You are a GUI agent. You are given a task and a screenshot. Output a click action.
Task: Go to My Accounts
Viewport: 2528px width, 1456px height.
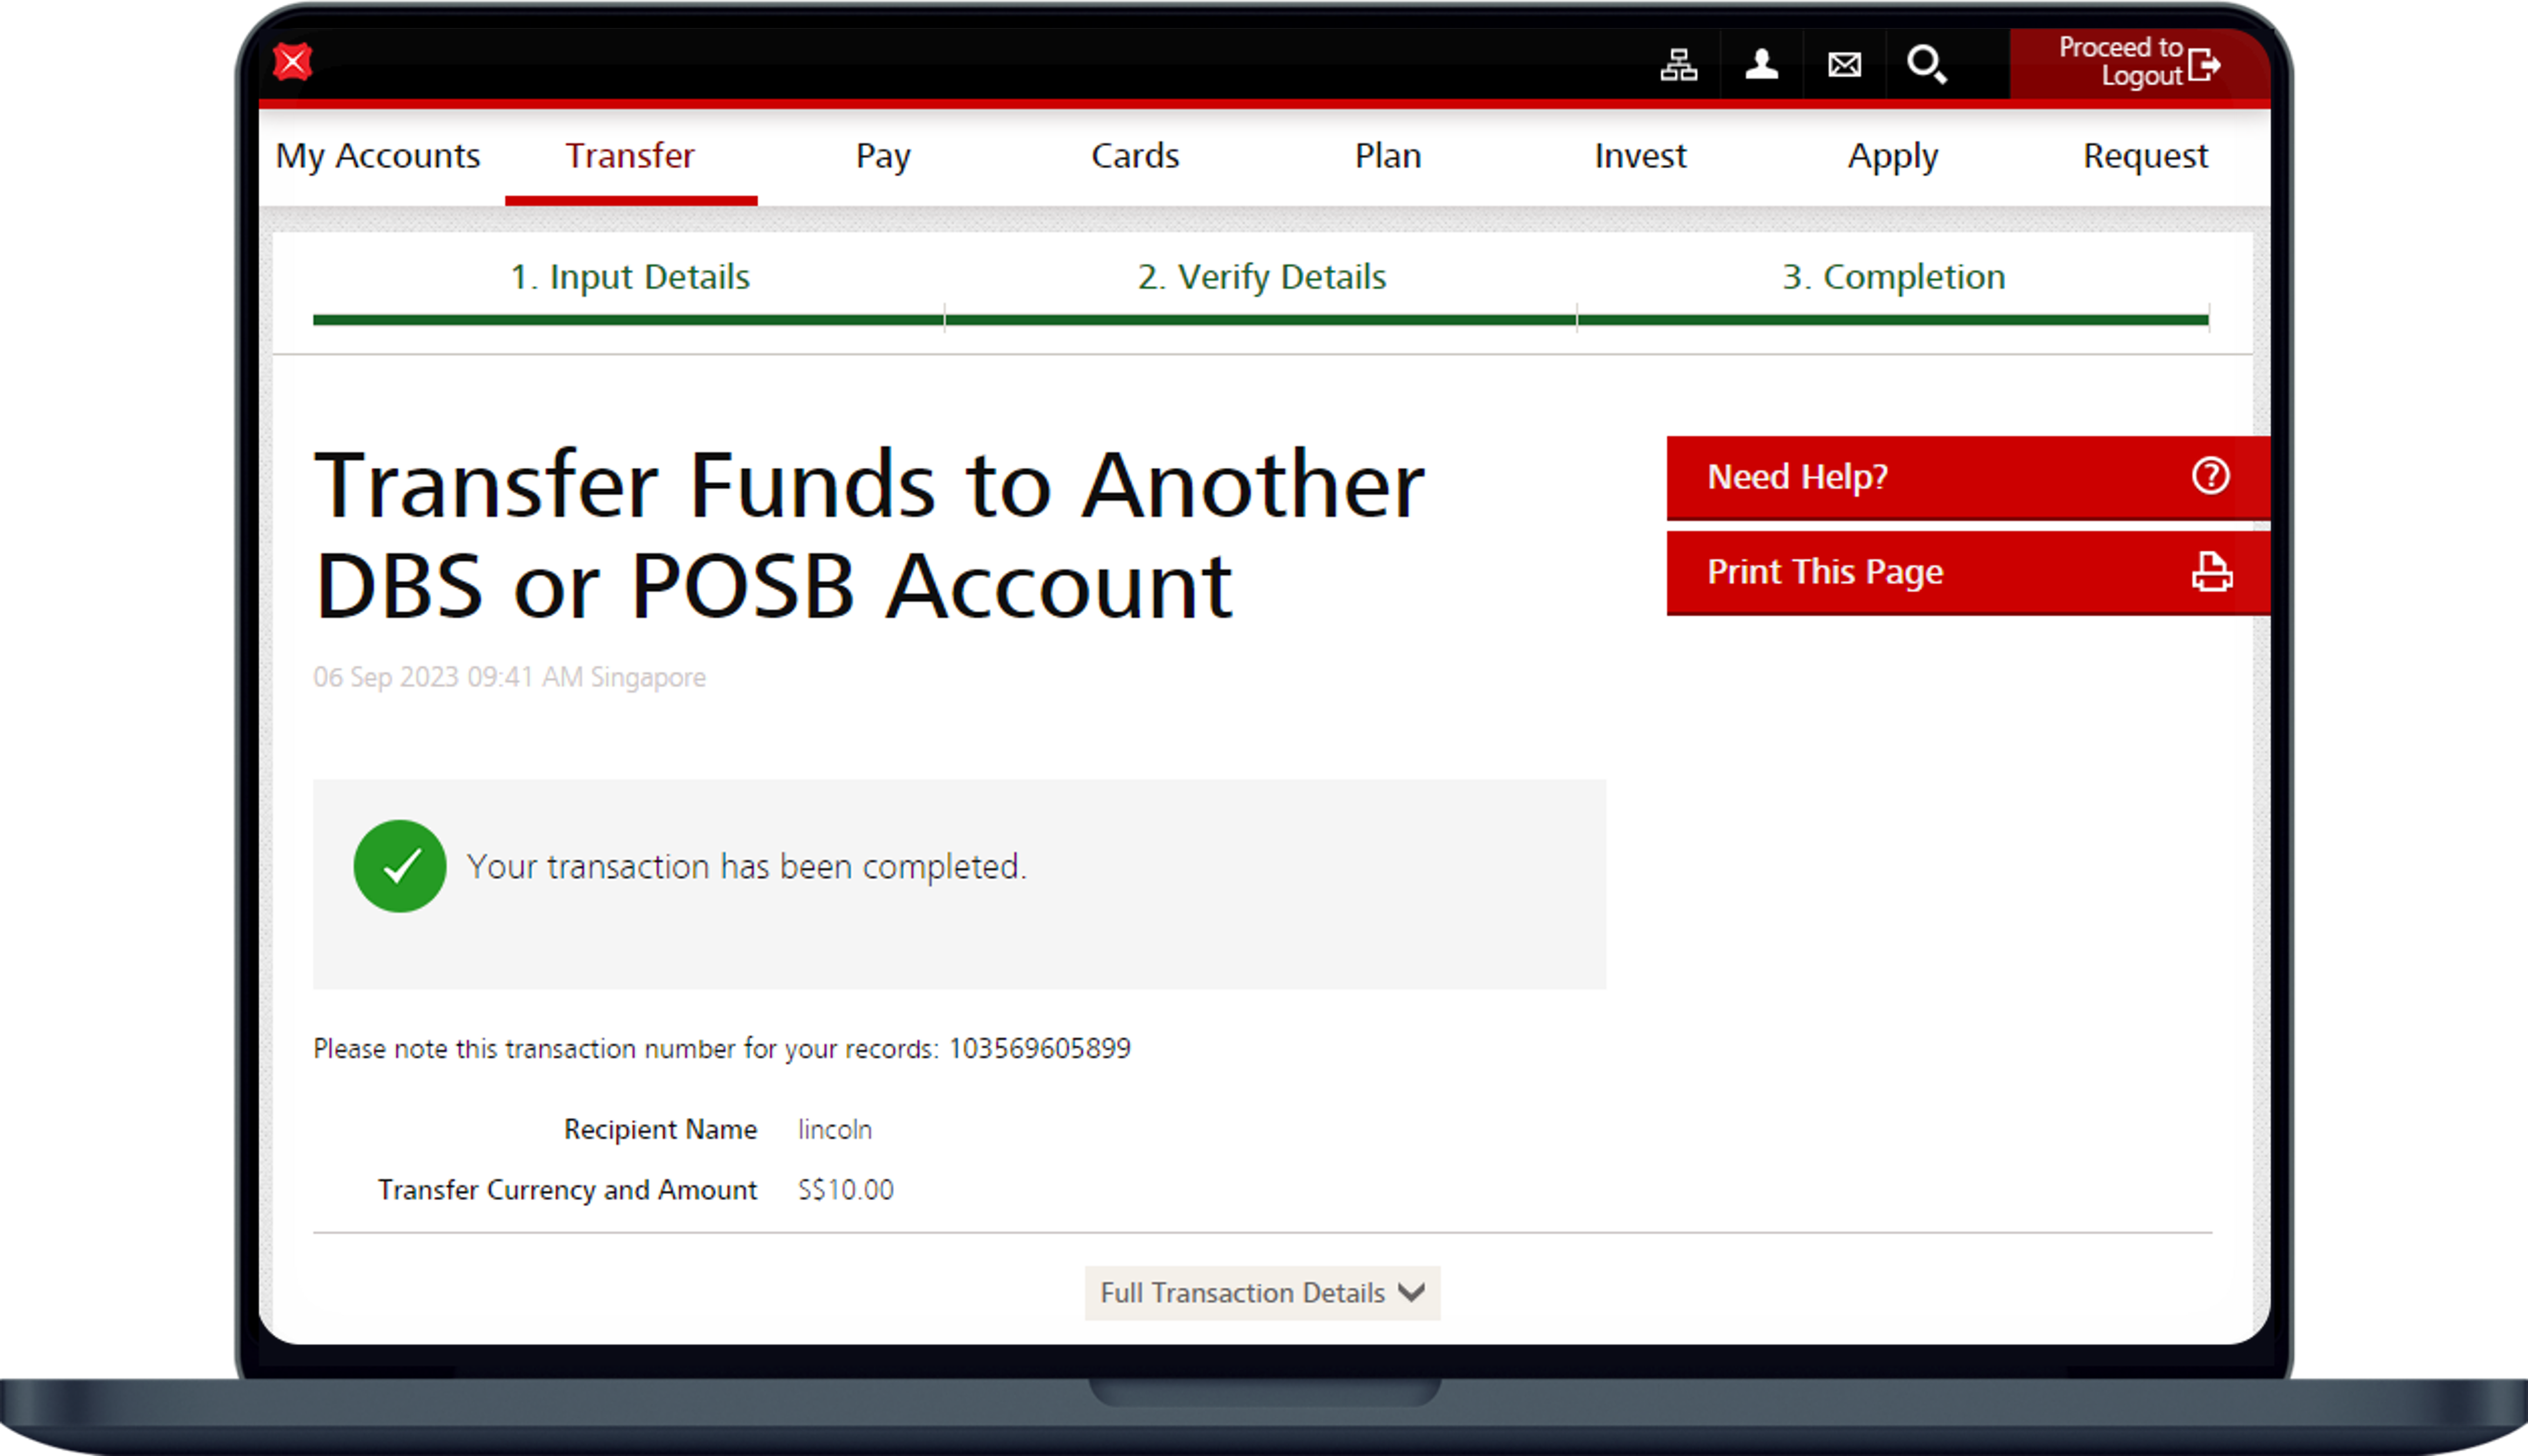click(x=377, y=156)
